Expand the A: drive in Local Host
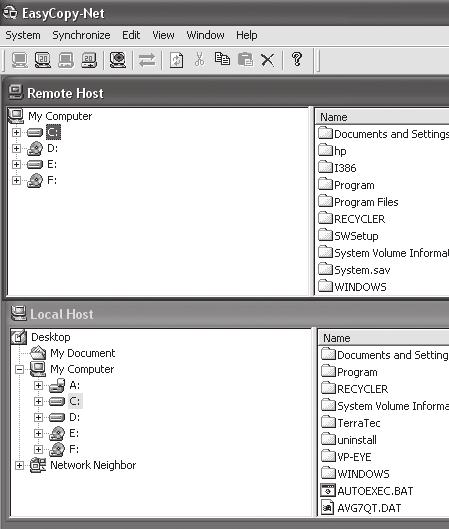This screenshot has height=529, width=449. click(38, 385)
